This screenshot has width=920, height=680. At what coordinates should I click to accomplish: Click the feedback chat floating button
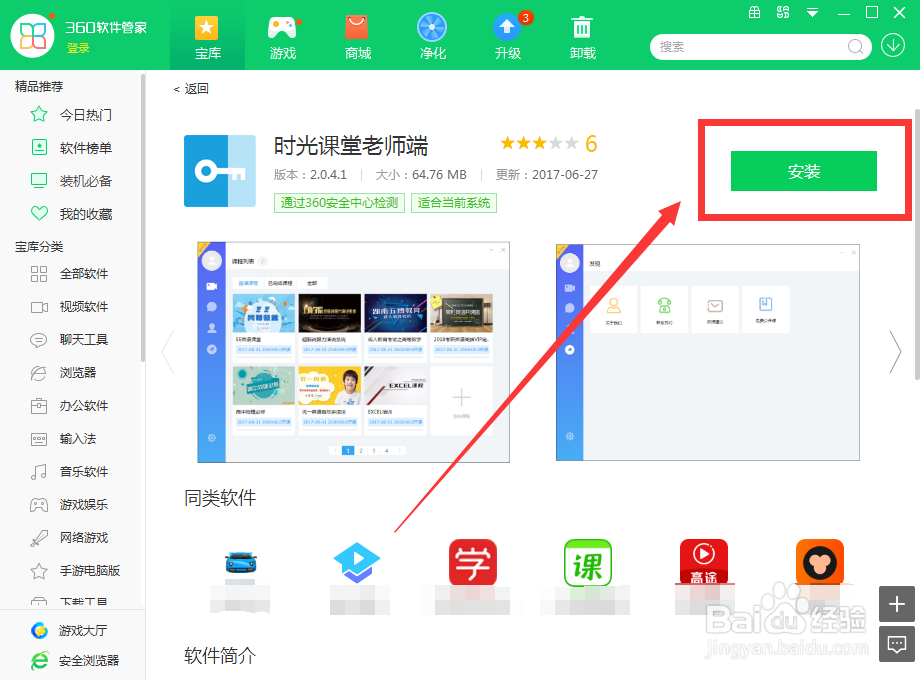(897, 644)
